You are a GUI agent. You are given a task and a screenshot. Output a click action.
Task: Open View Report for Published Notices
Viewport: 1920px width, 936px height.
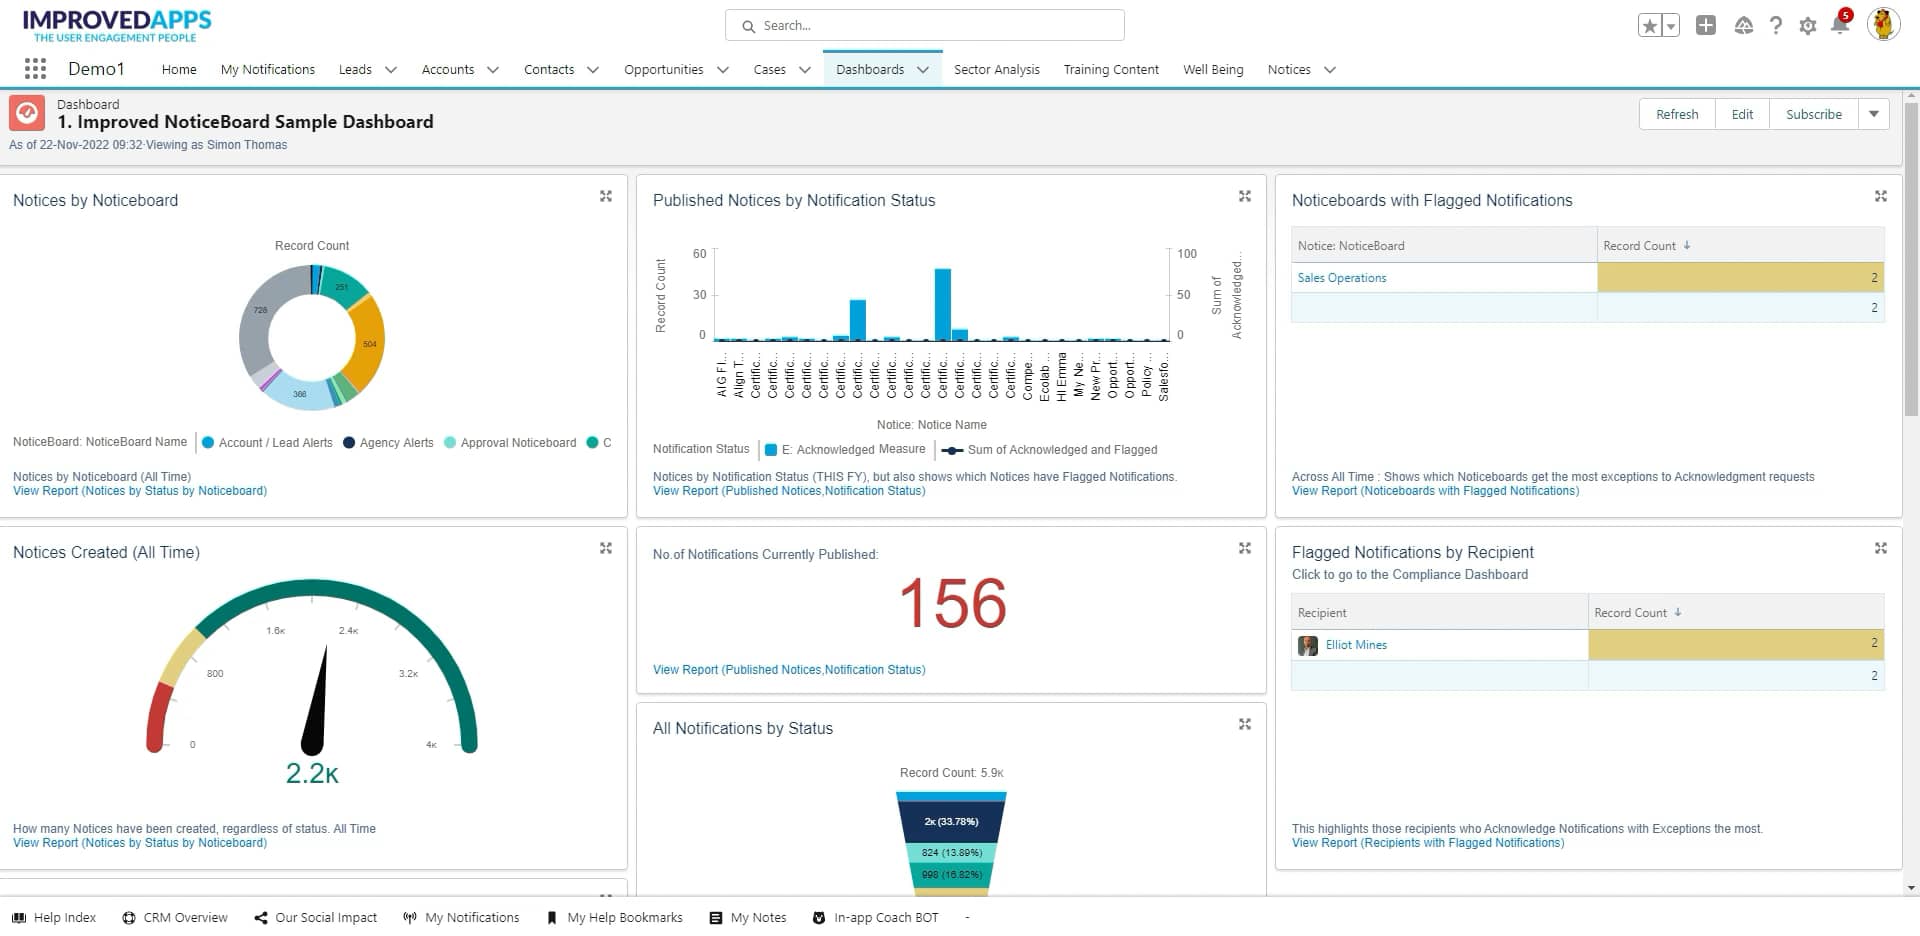pos(789,490)
